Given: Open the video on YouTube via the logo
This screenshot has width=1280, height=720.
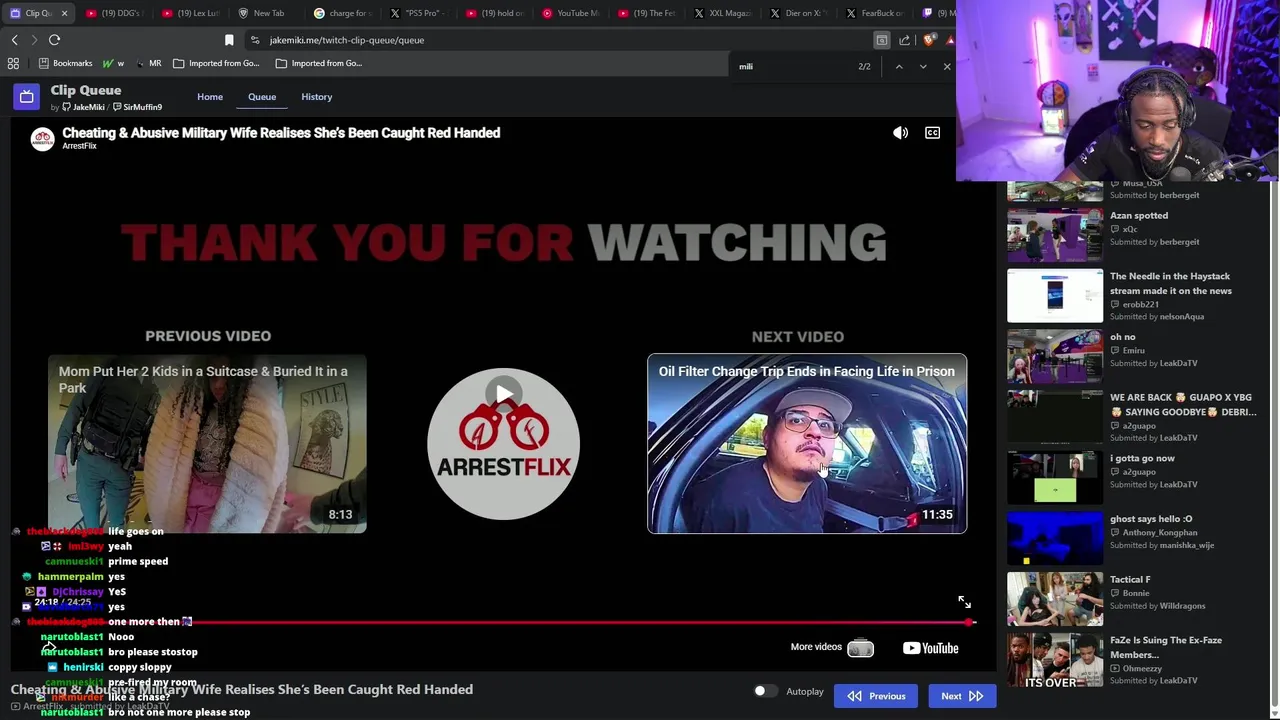Looking at the screenshot, I should coord(930,648).
